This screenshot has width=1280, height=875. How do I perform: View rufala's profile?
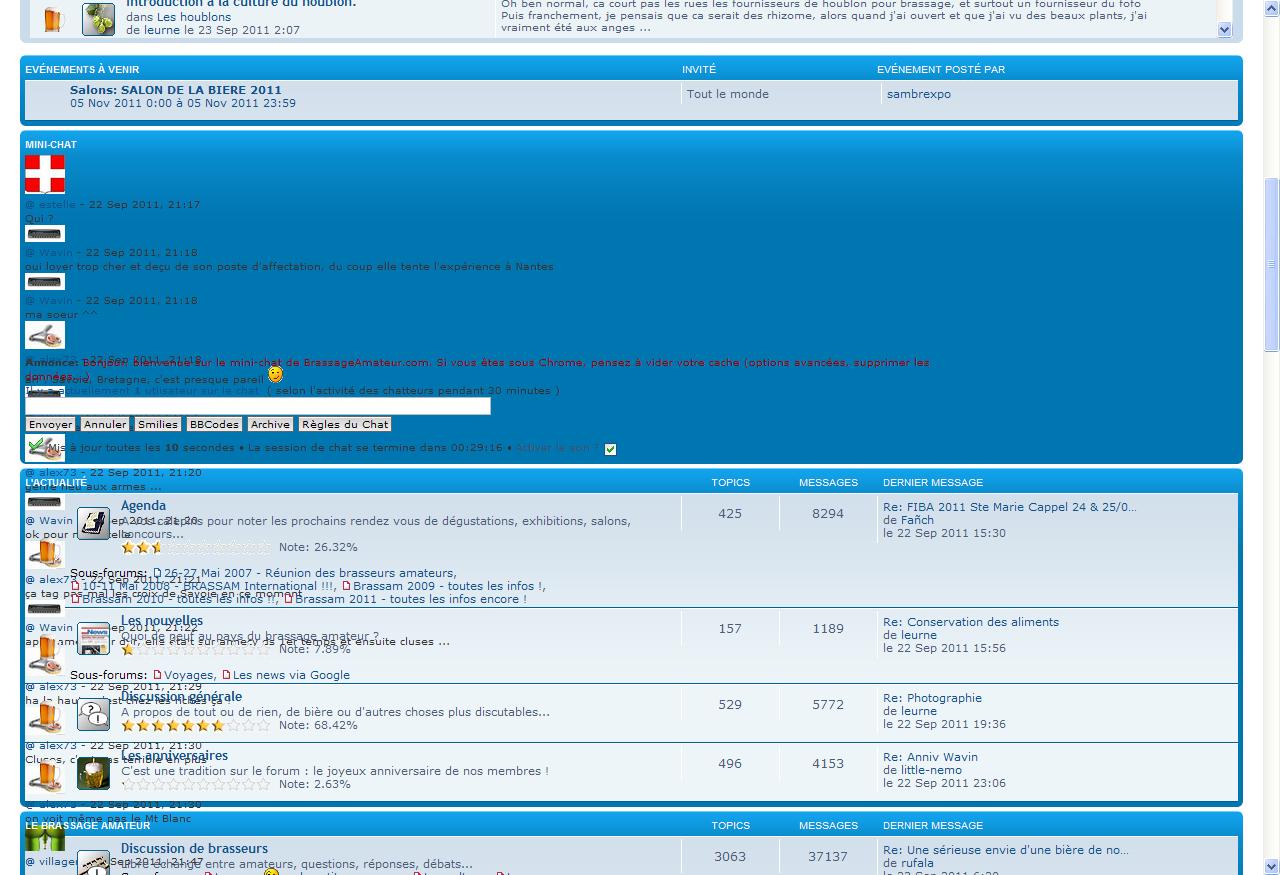coord(917,863)
